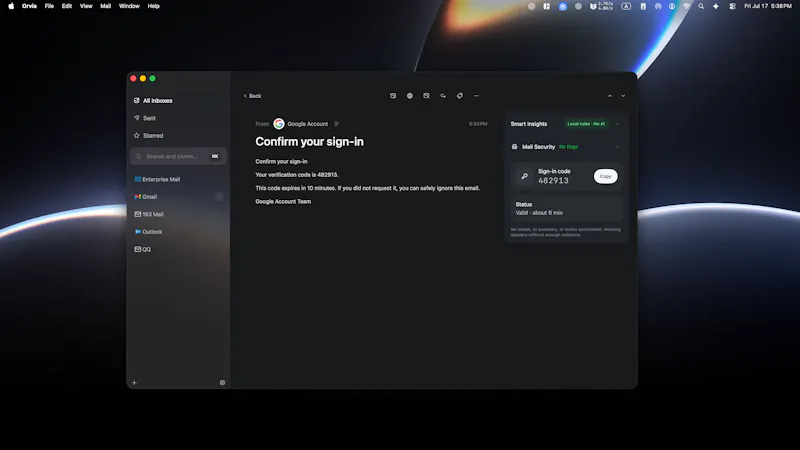
Task: Open the Sent folder
Action: tap(178, 118)
